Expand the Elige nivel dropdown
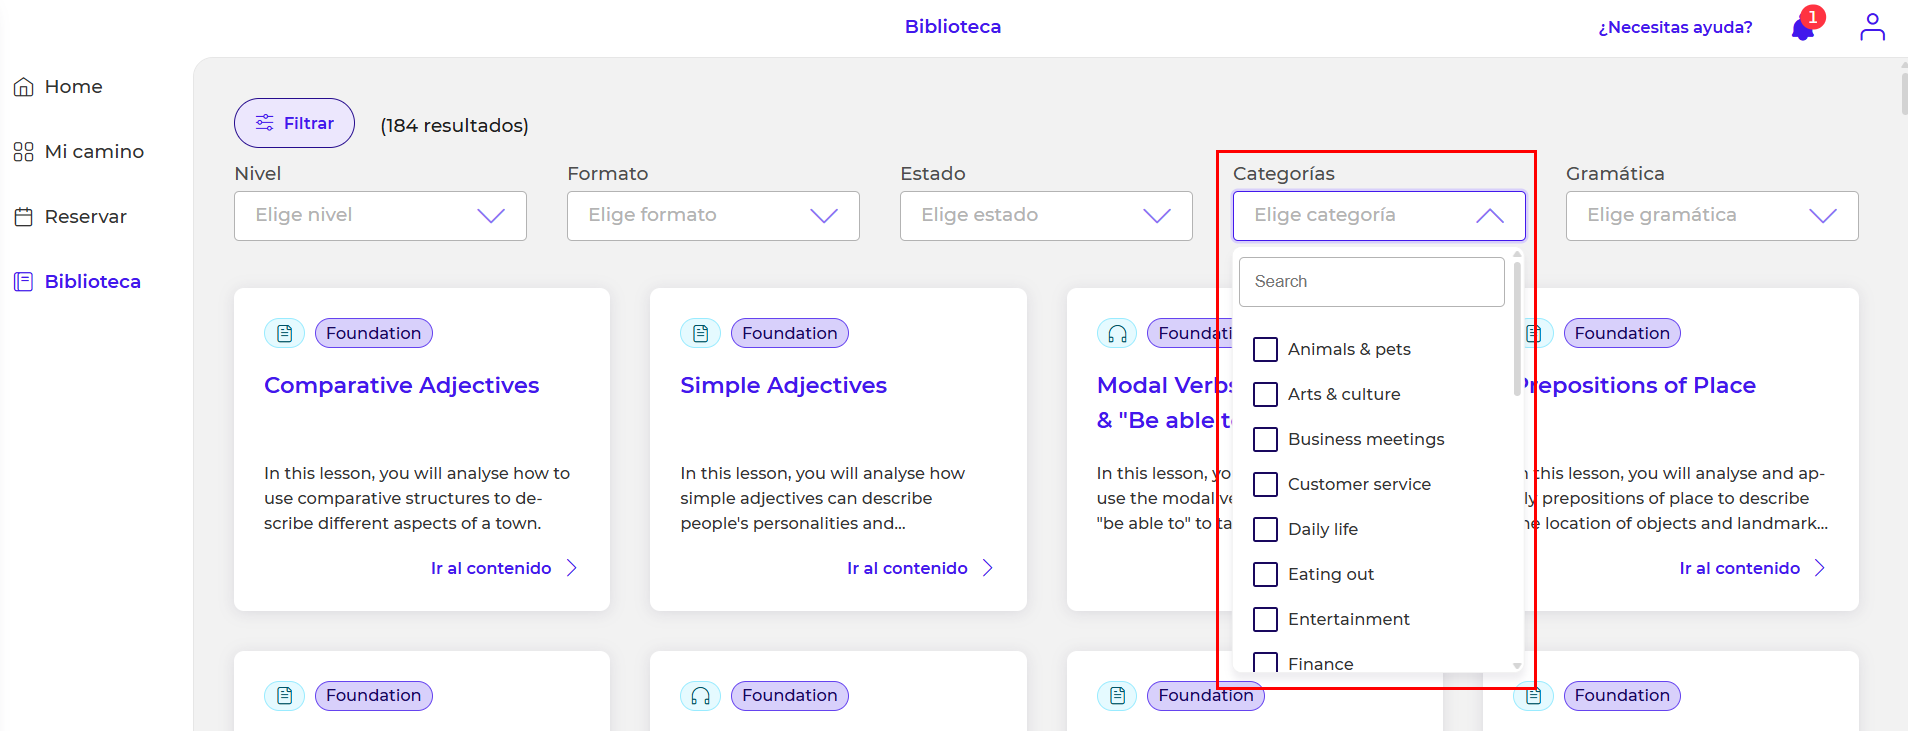1908x731 pixels. tap(380, 216)
